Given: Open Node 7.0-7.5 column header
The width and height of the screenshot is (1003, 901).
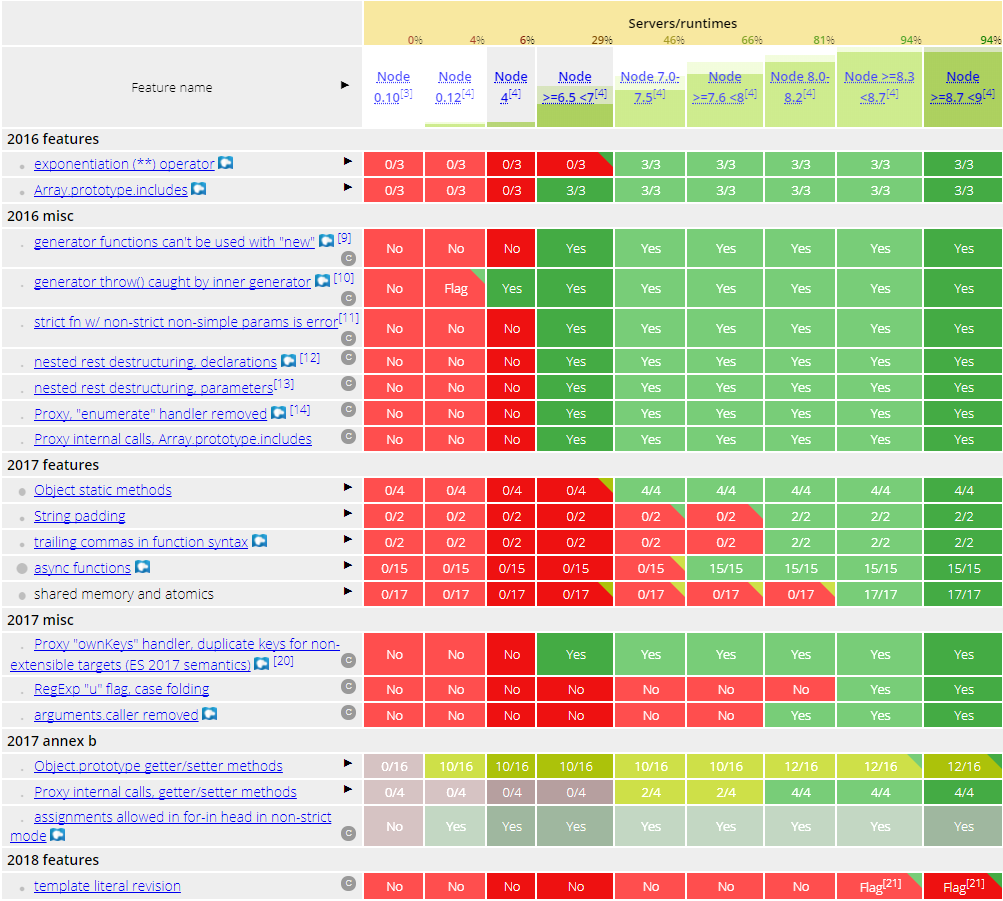Looking at the screenshot, I should tap(650, 87).
